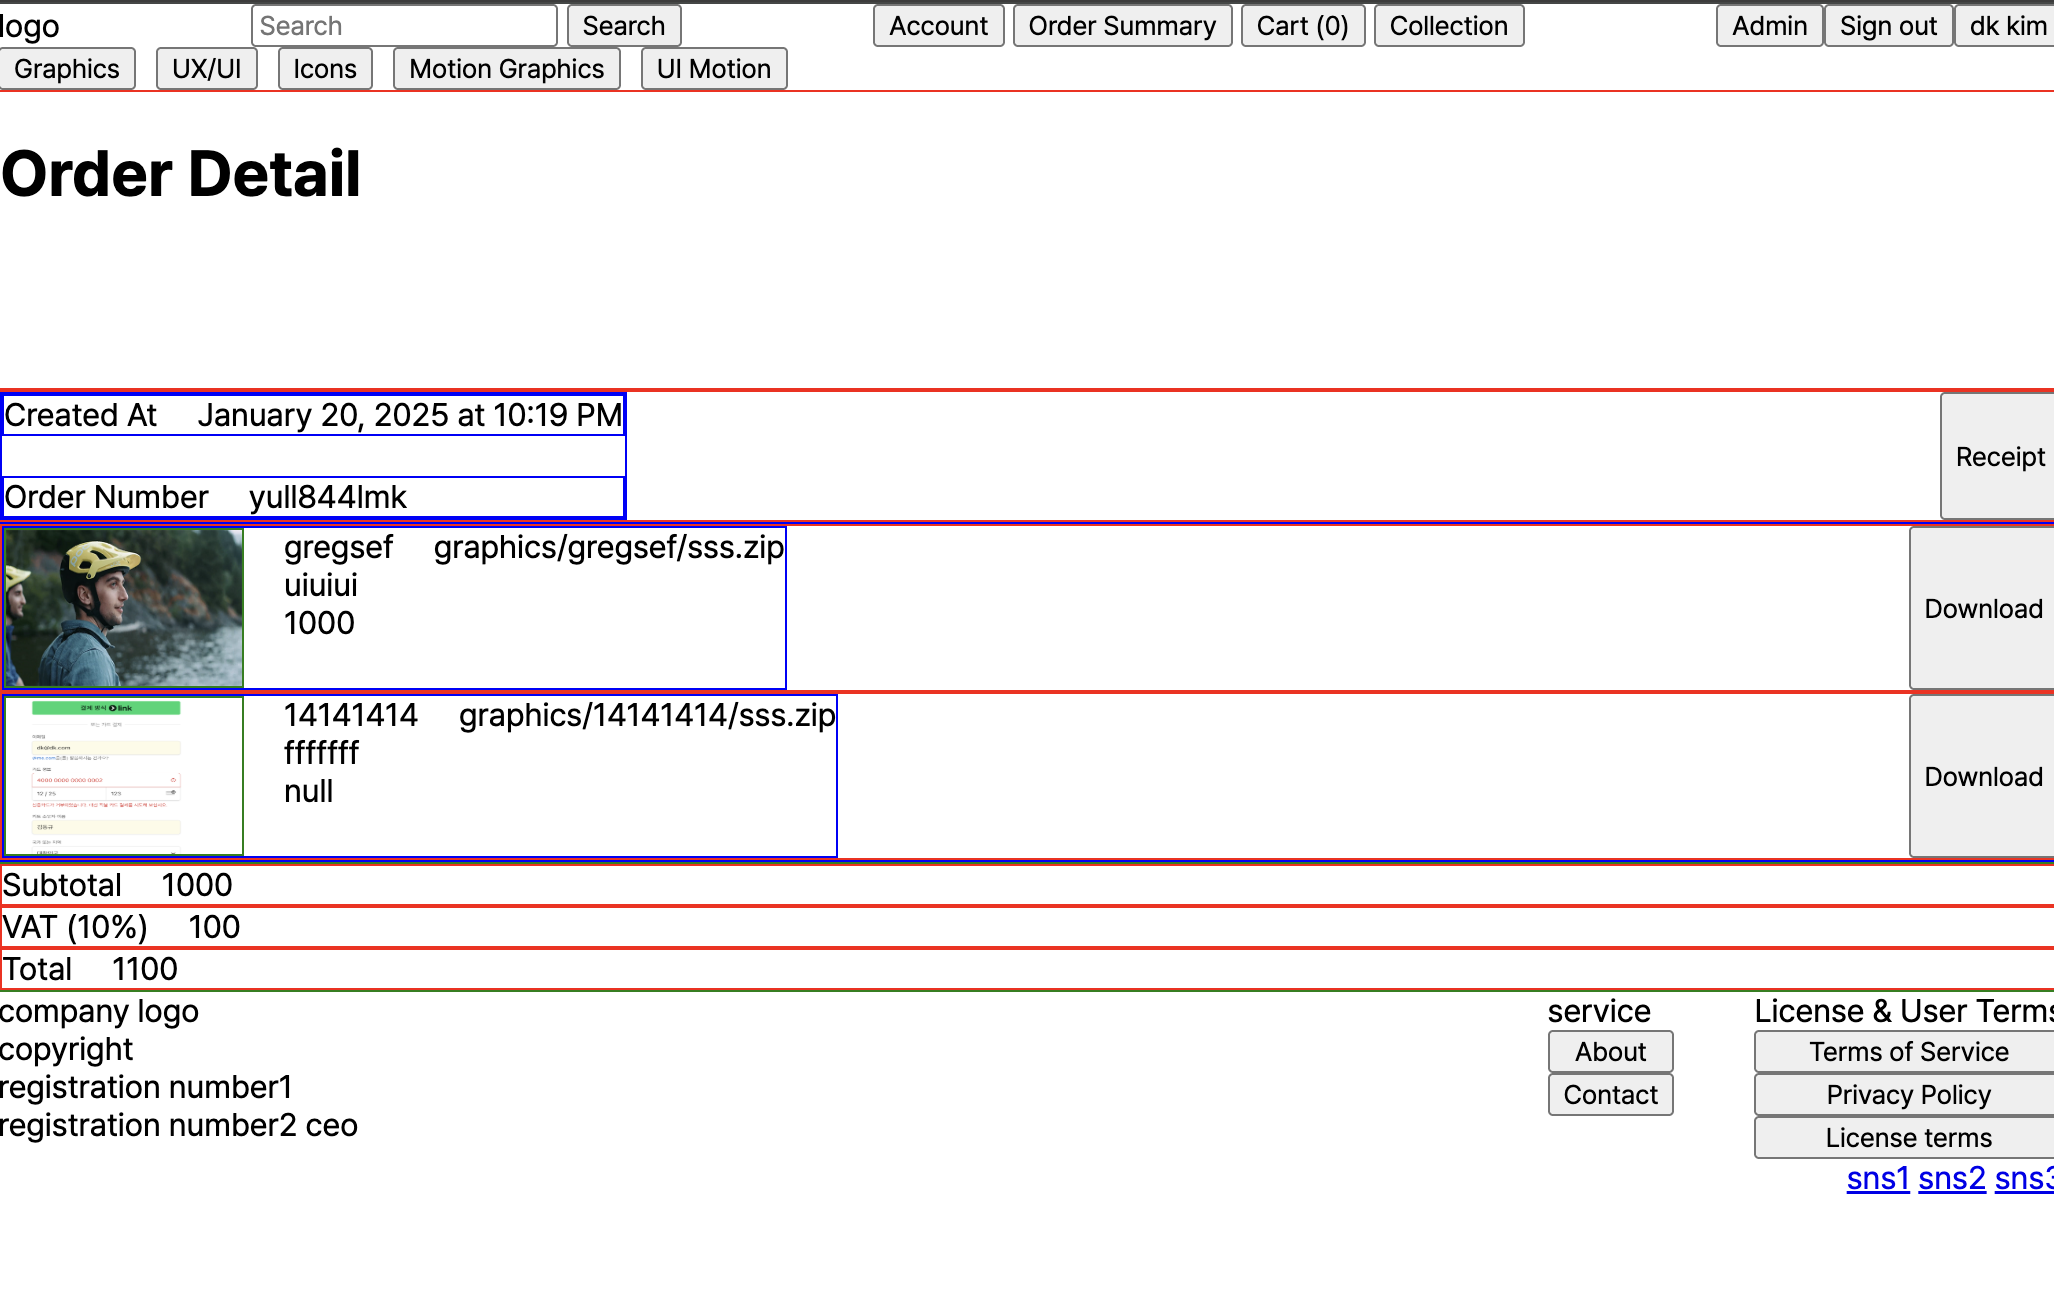The width and height of the screenshot is (2054, 1312).
Task: Select the Graphics category
Action: click(67, 69)
